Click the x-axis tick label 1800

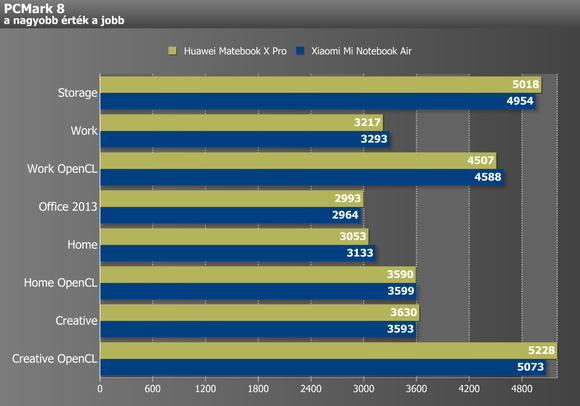(258, 389)
